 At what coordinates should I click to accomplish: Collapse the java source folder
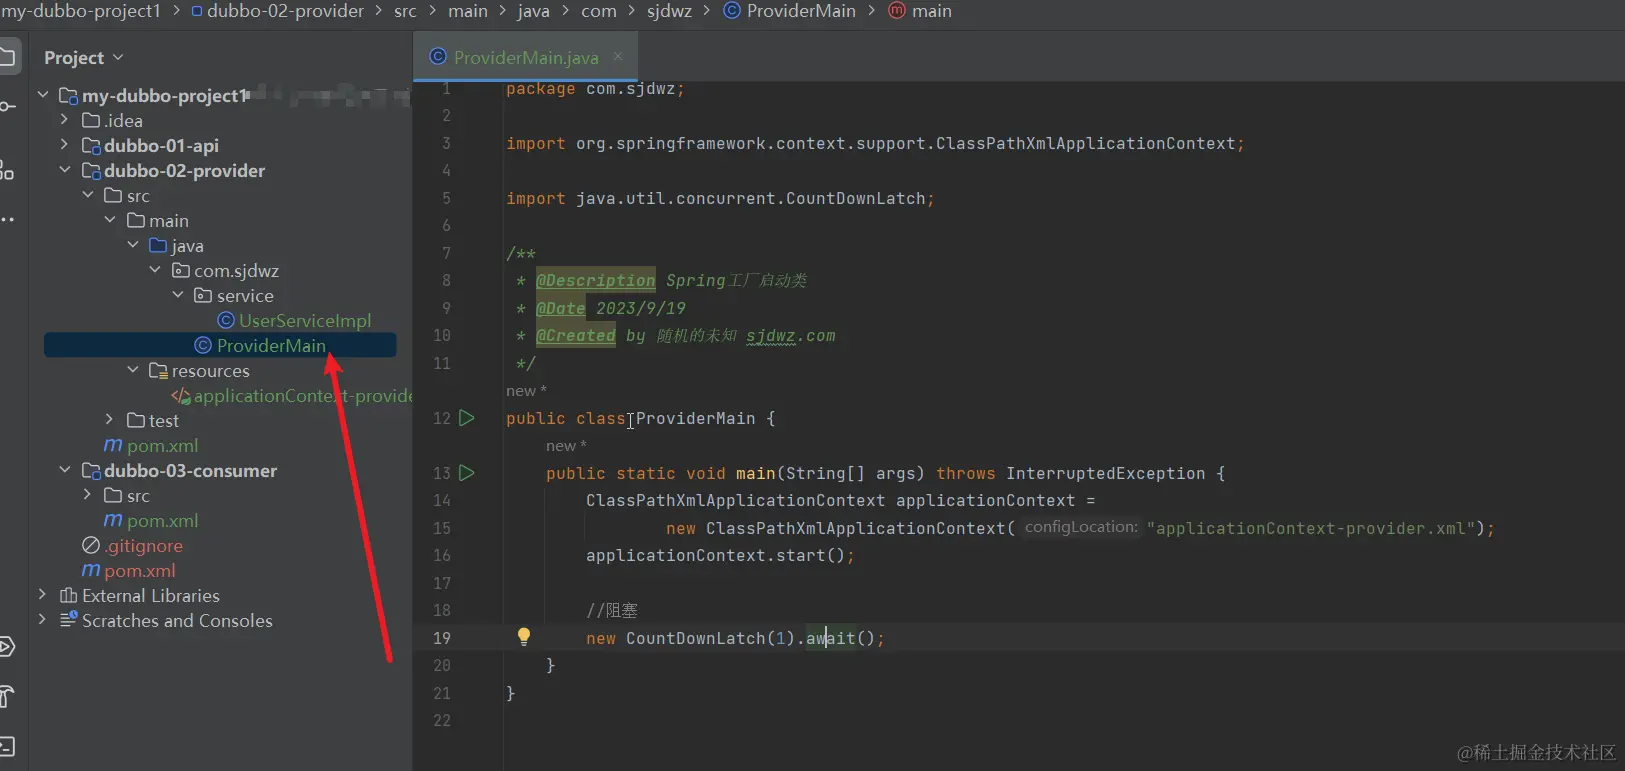click(x=133, y=245)
